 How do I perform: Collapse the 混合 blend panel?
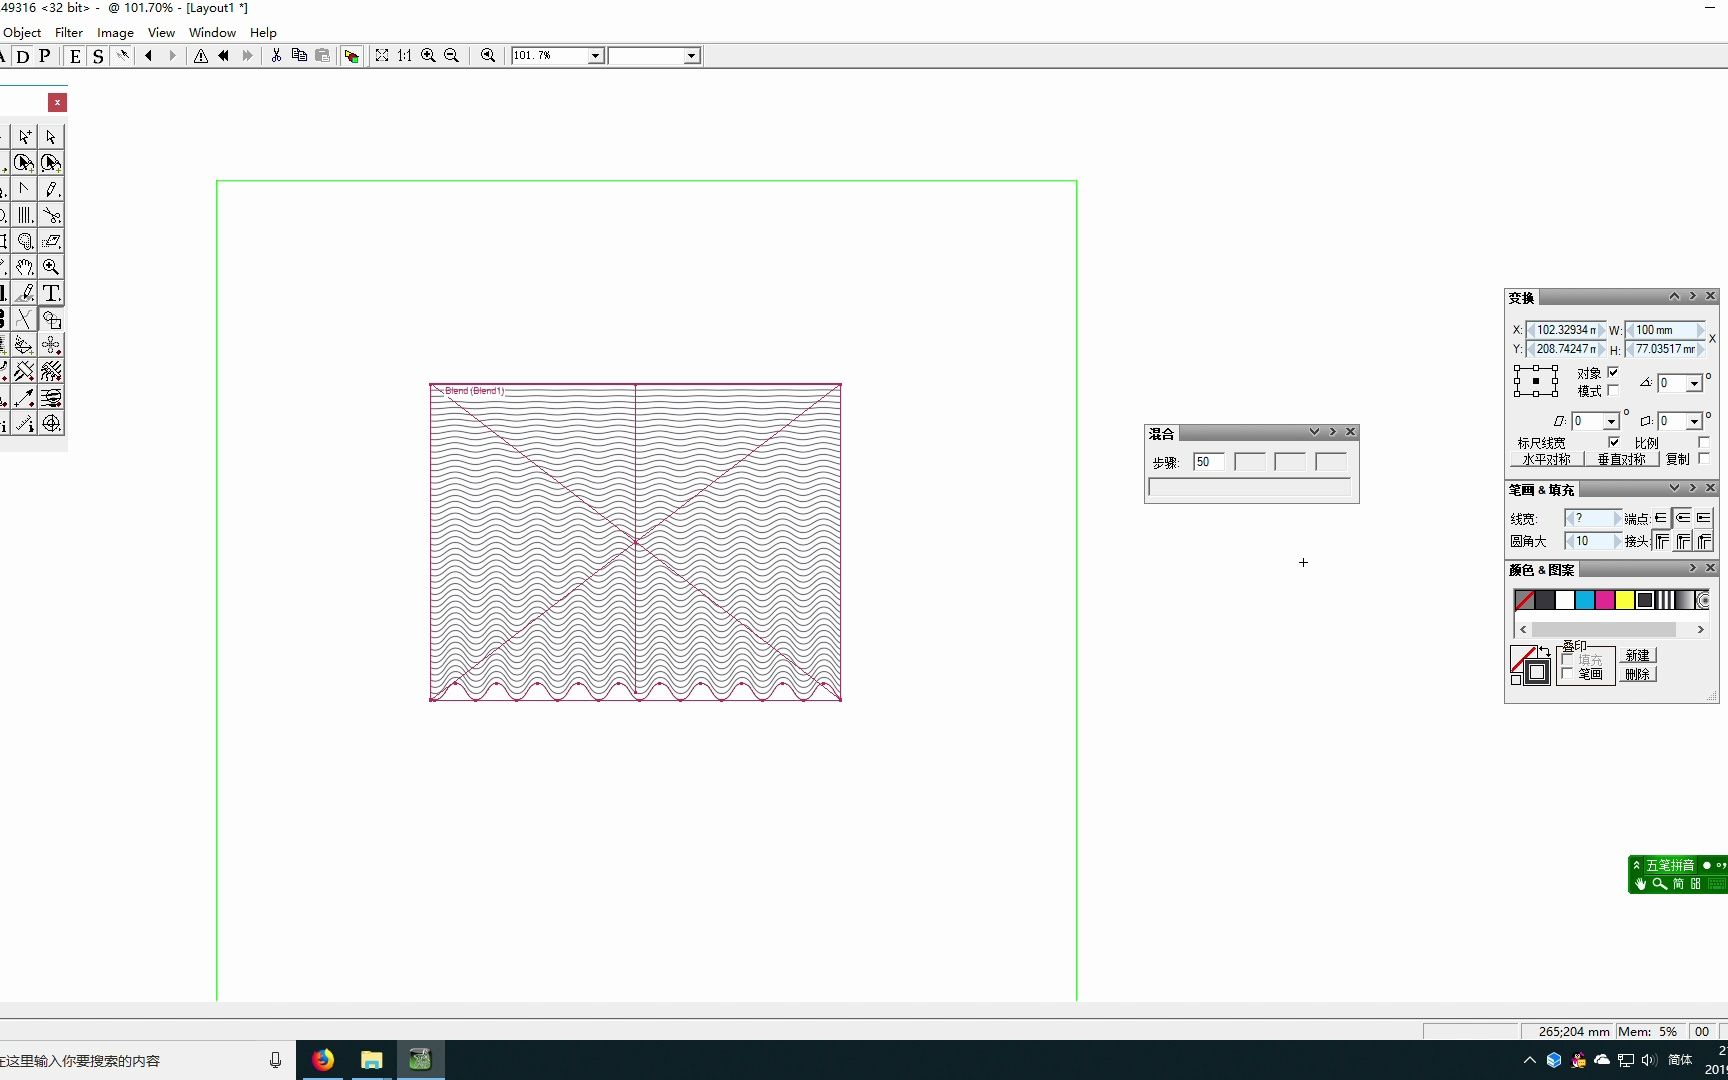pos(1314,432)
